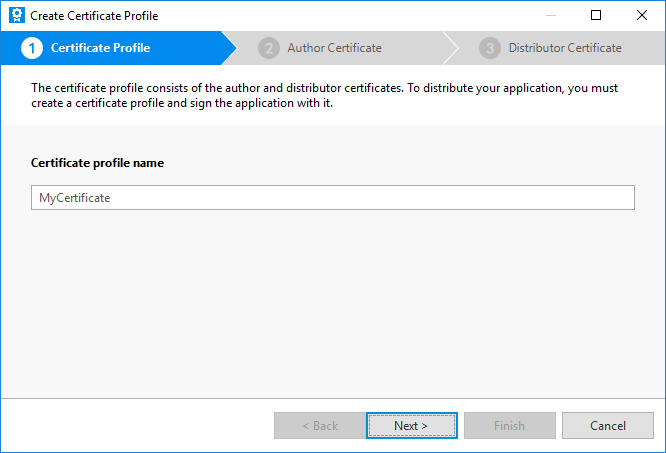This screenshot has width=666, height=453.
Task: Click the Finish button
Action: pos(509,426)
